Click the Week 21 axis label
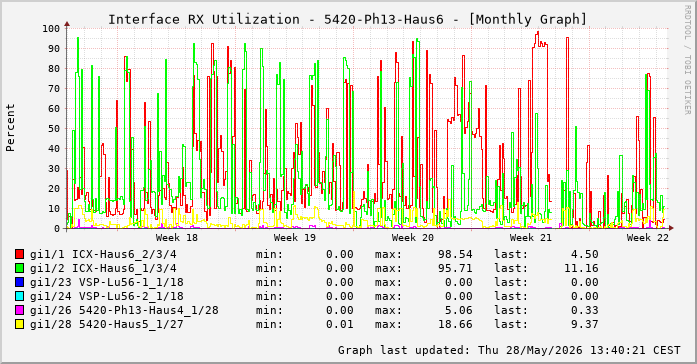Image resolution: width=697 pixels, height=364 pixels. (x=530, y=238)
